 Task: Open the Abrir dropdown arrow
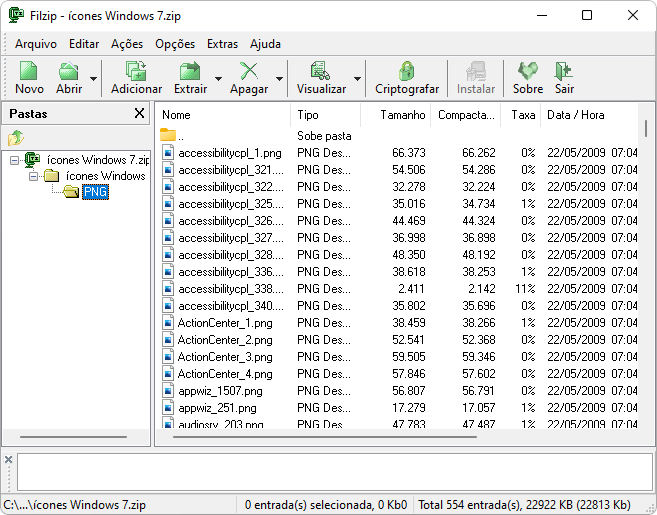tap(93, 78)
